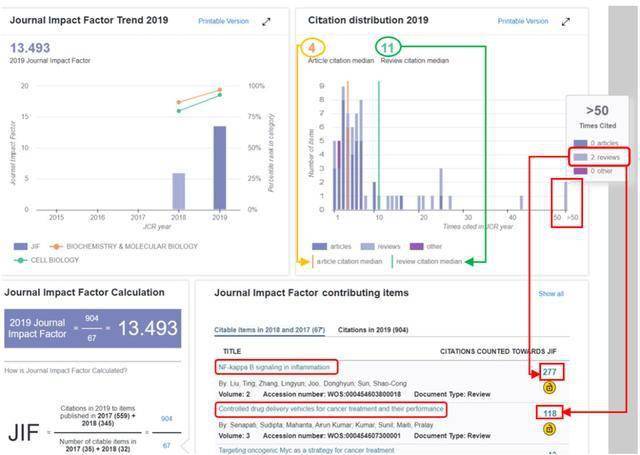Toggle Biochemistry & Molecular Biology legend series

58,246
